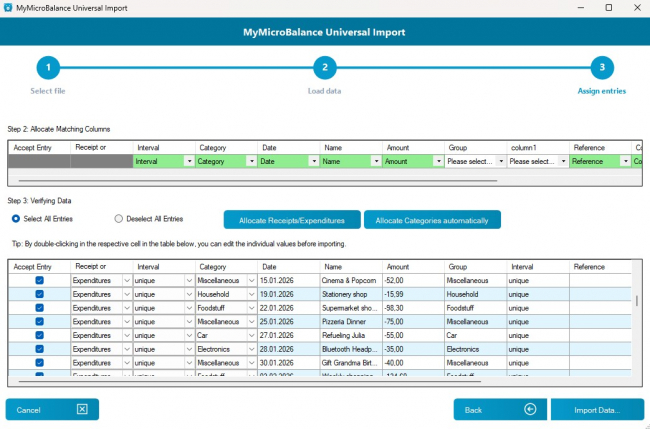Click the X icon on Cancel button

82,409
